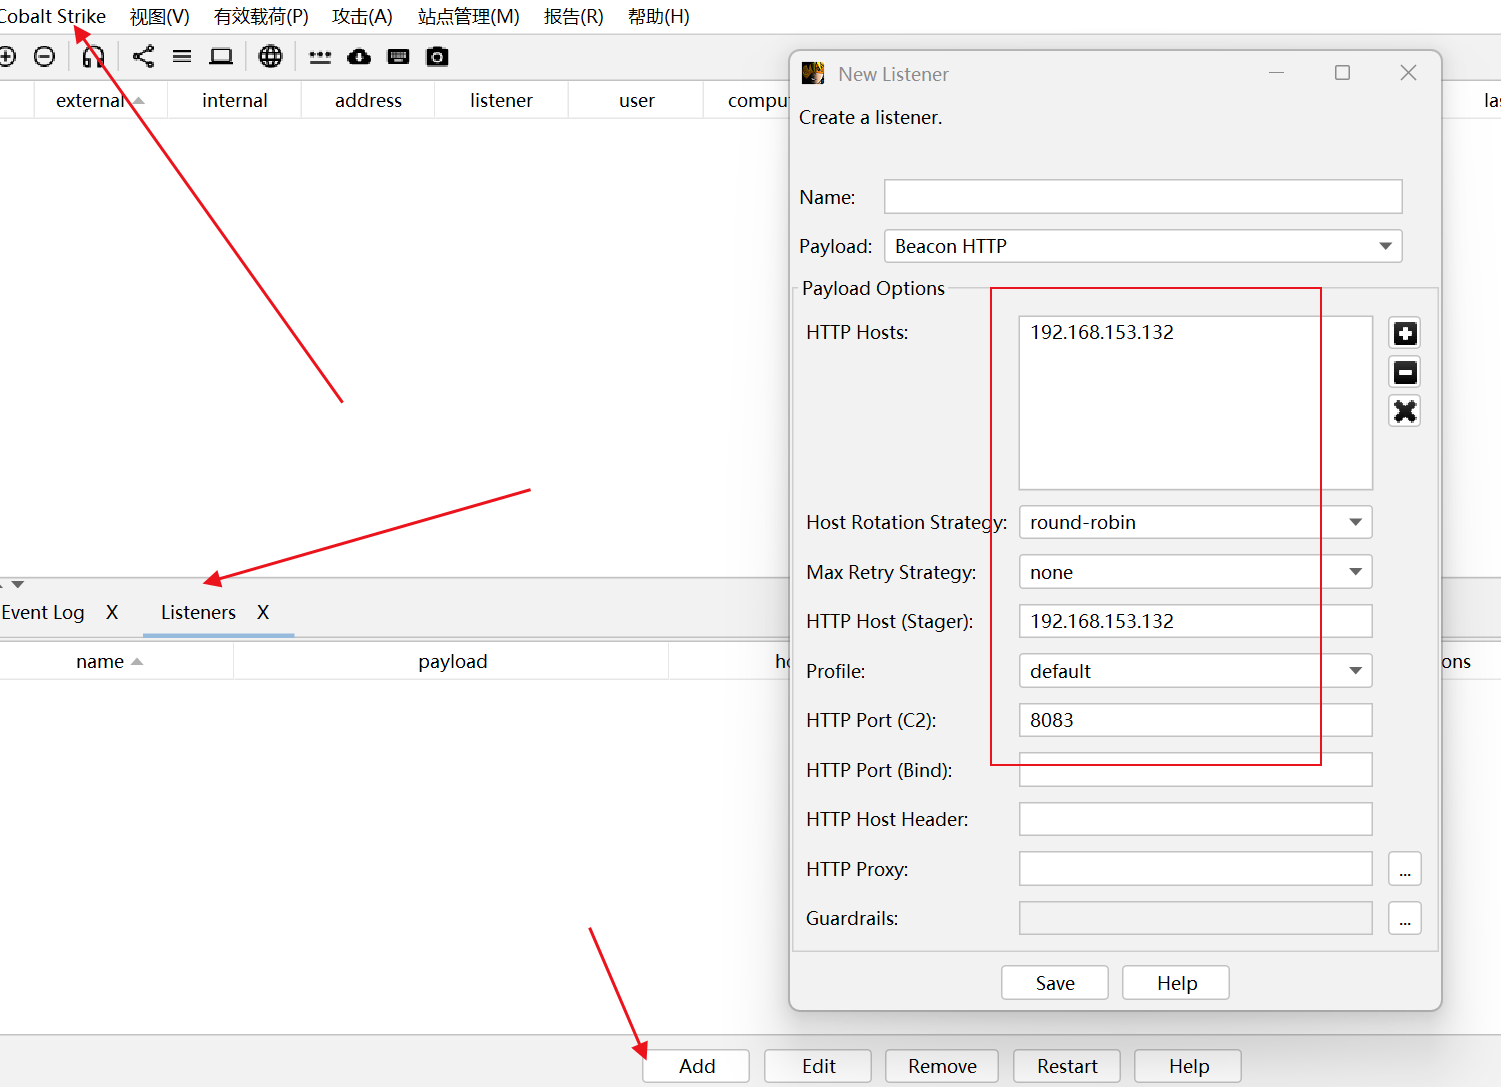Screen dimensions: 1501x1087
Task: Open the keystrokes keyboard icon
Action: click(x=398, y=57)
